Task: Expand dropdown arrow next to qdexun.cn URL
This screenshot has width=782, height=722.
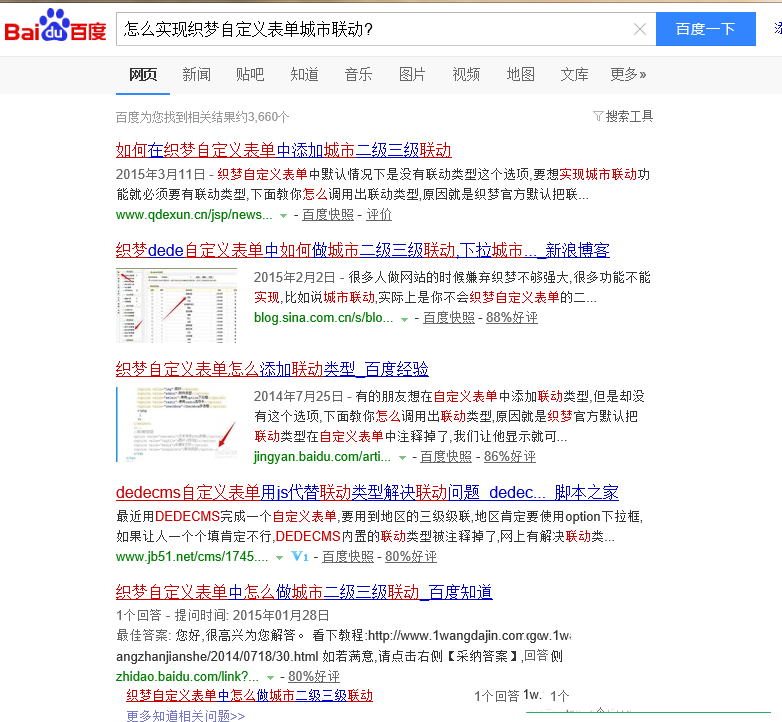Action: pos(283,216)
